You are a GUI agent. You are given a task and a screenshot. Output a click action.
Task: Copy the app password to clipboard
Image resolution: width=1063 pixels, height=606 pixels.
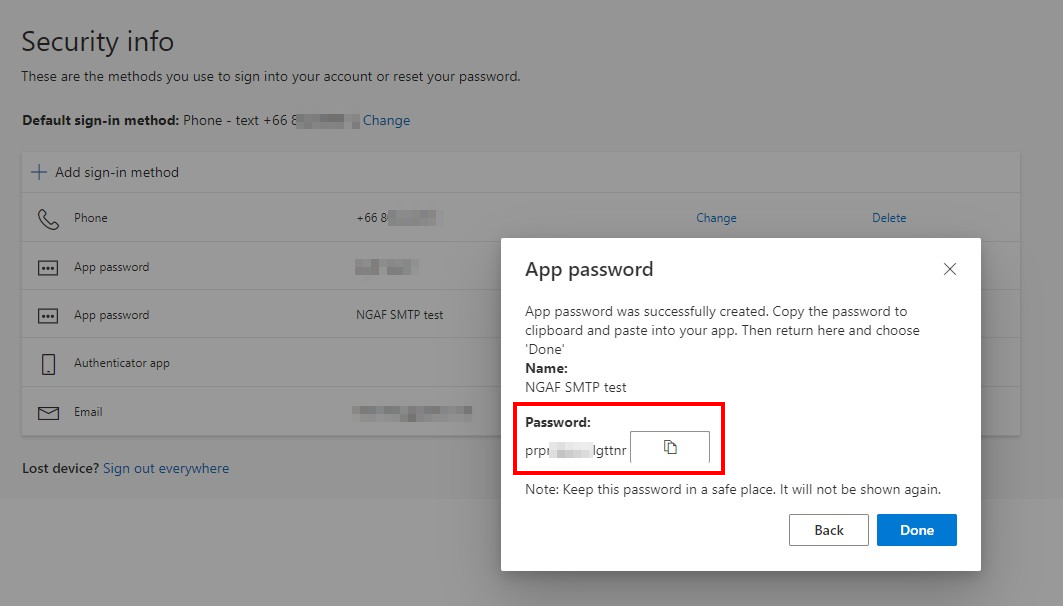pyautogui.click(x=670, y=447)
